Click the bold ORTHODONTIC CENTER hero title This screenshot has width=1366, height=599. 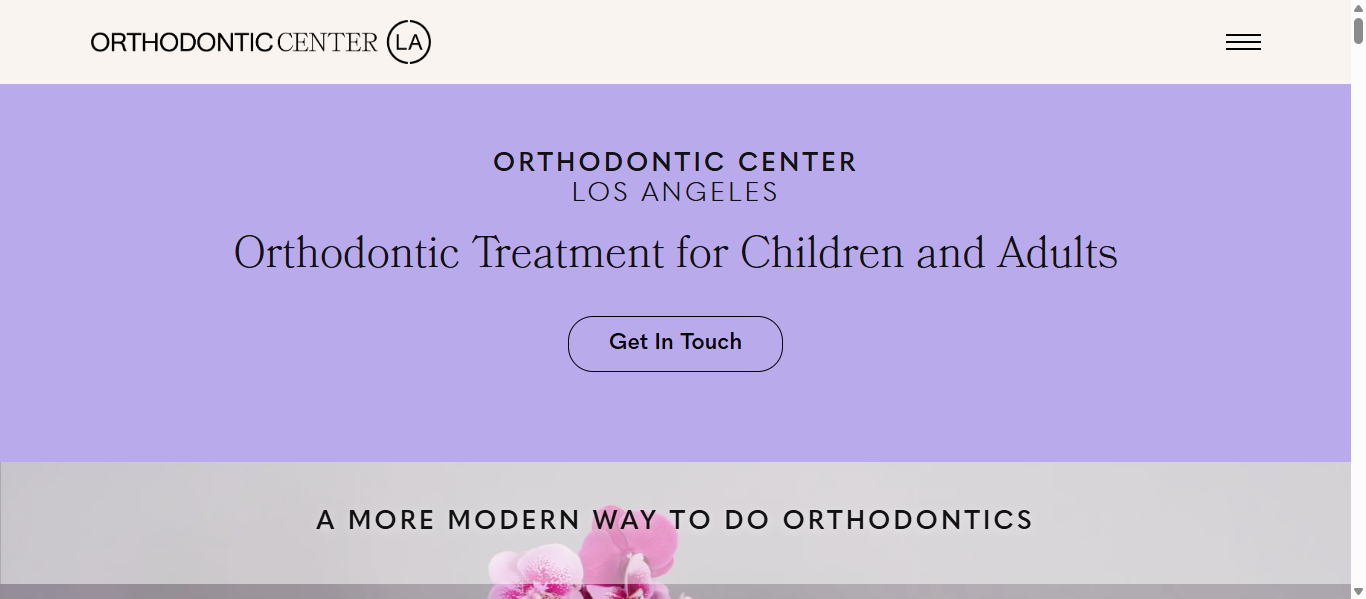coord(675,162)
